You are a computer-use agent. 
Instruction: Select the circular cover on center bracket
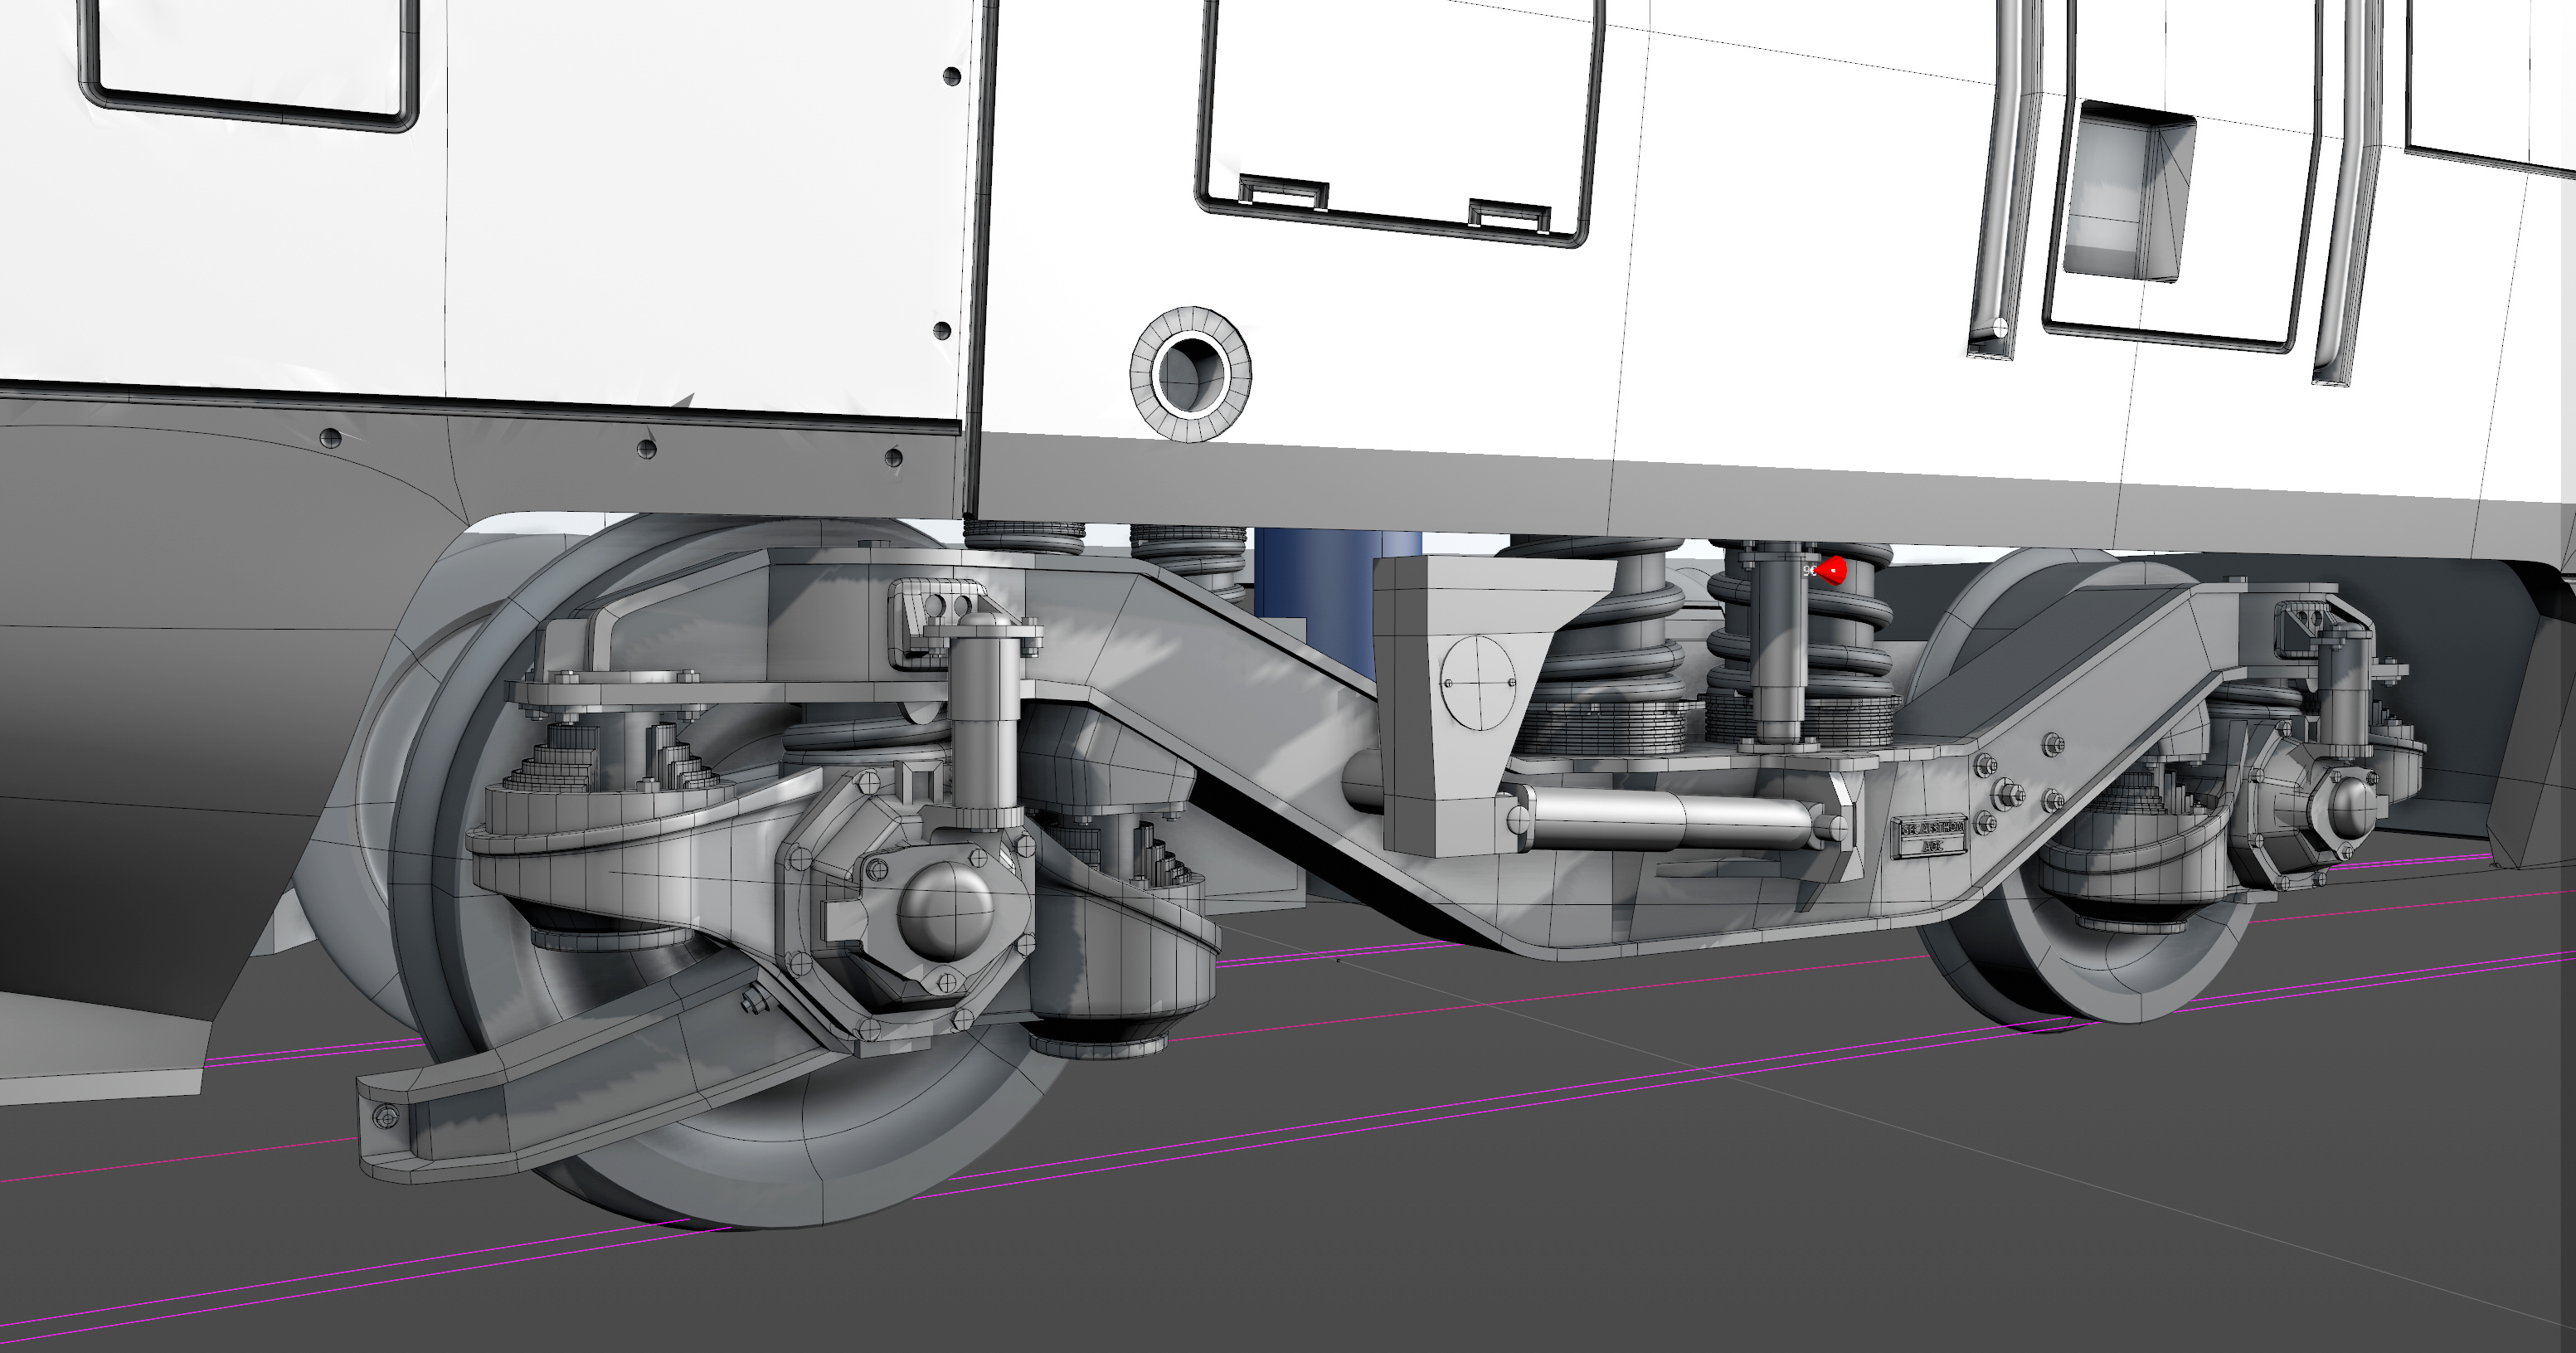(1477, 683)
